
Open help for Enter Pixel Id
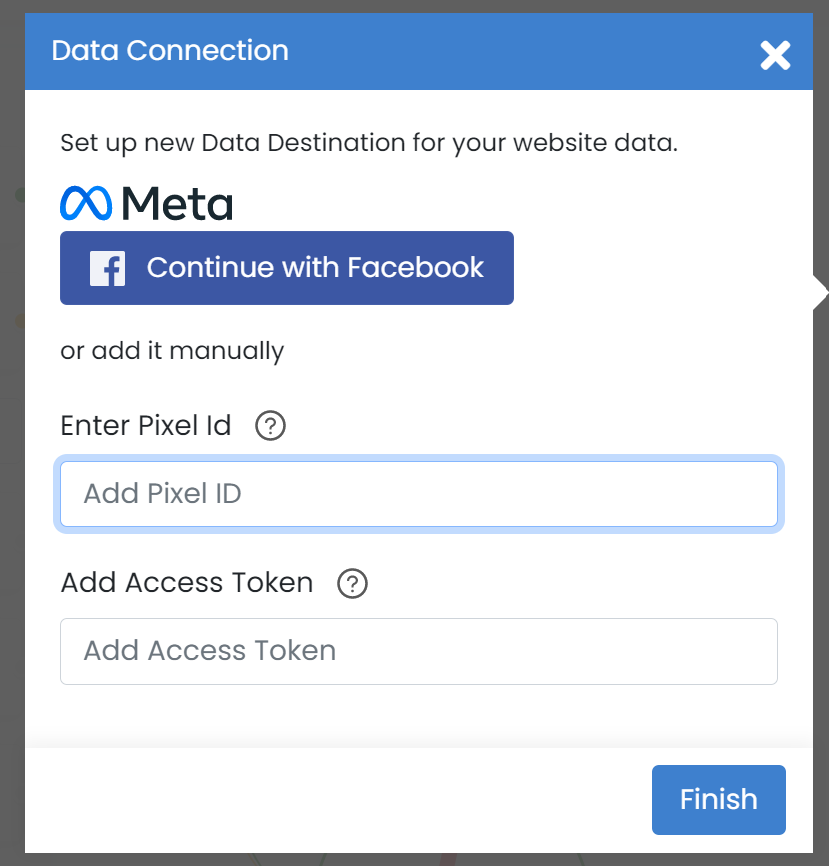[x=270, y=426]
